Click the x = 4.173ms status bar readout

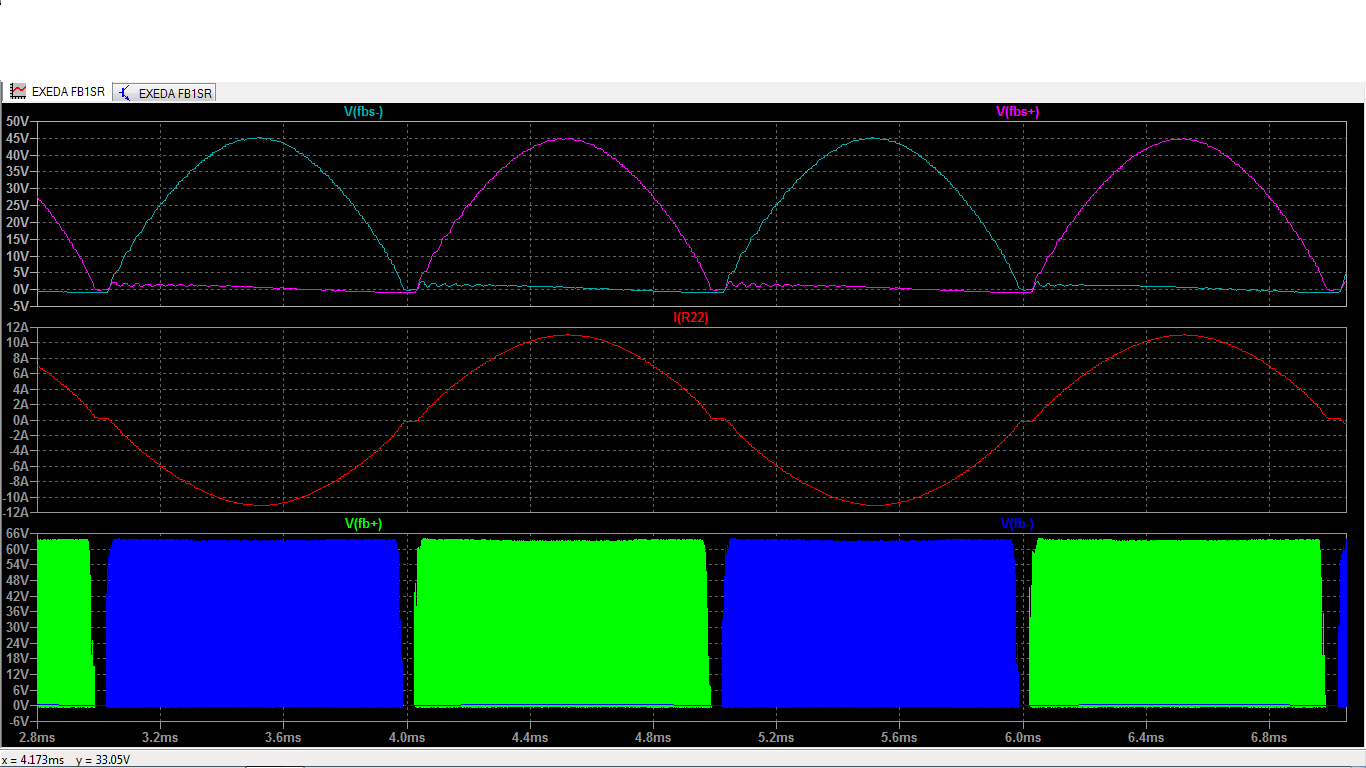coord(34,760)
